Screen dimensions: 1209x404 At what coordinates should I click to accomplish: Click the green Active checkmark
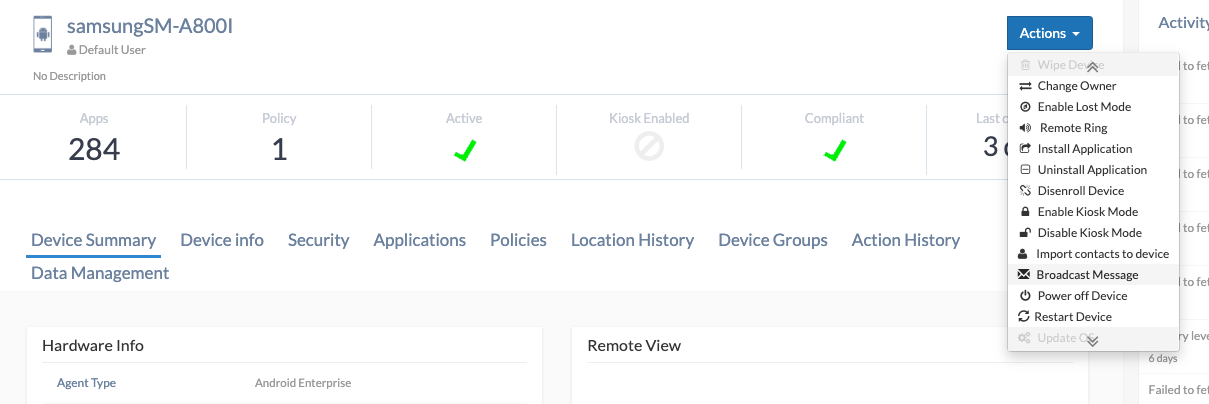tap(464, 150)
